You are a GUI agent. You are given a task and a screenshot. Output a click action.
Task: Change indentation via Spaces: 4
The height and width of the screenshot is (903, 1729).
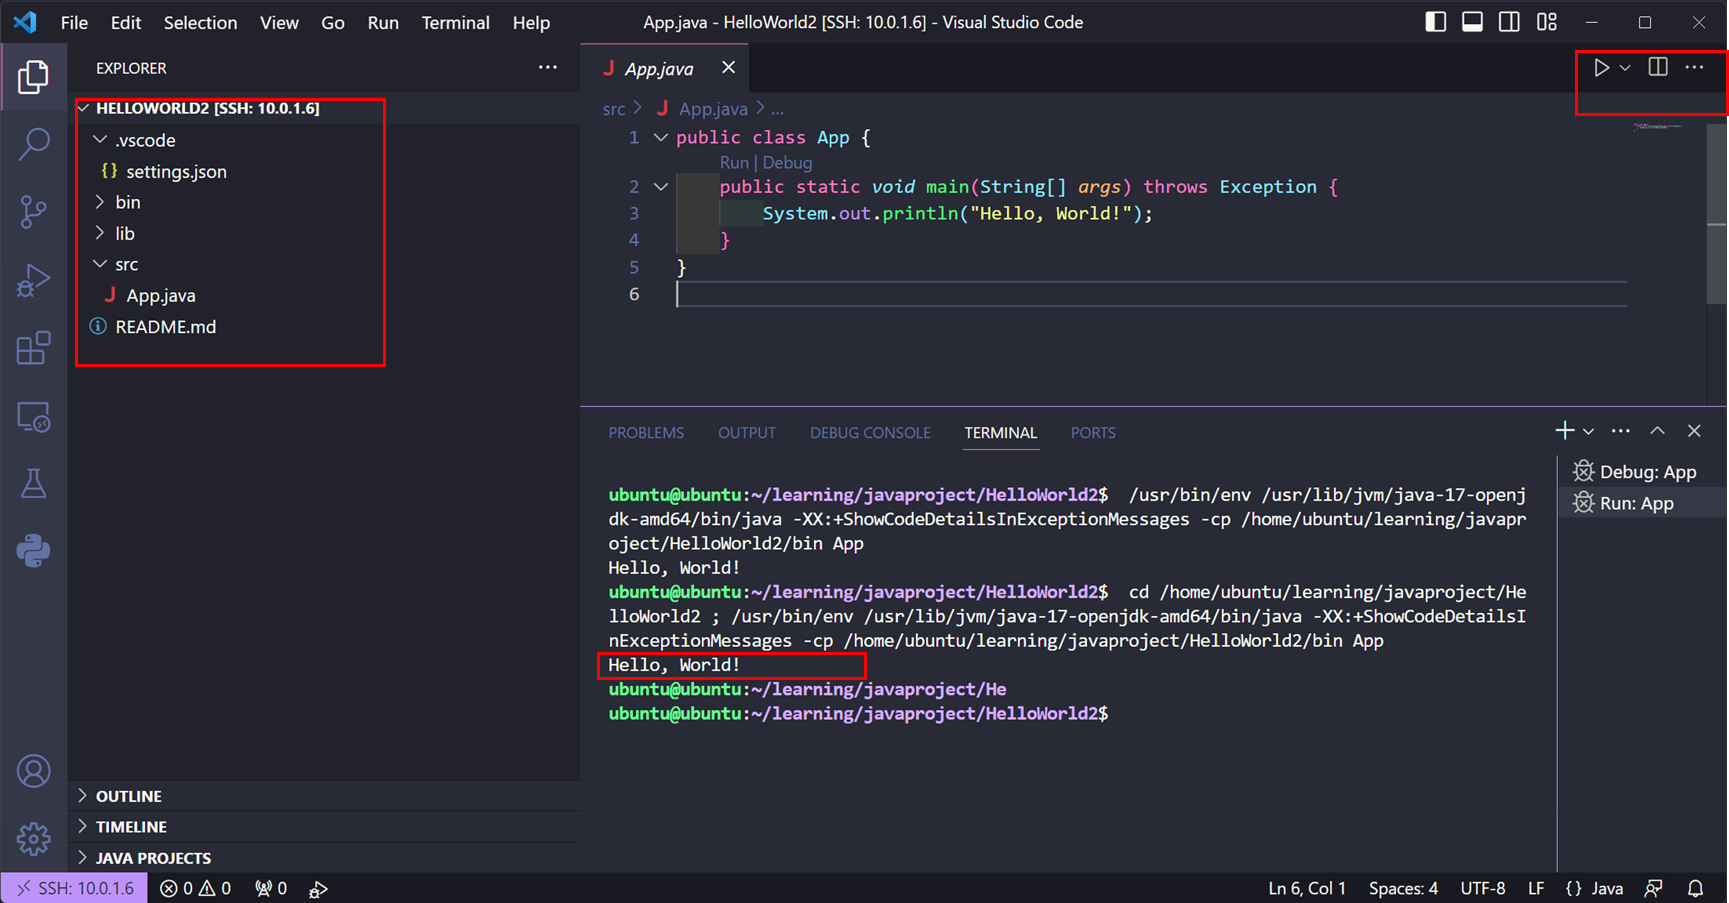[x=1403, y=888]
